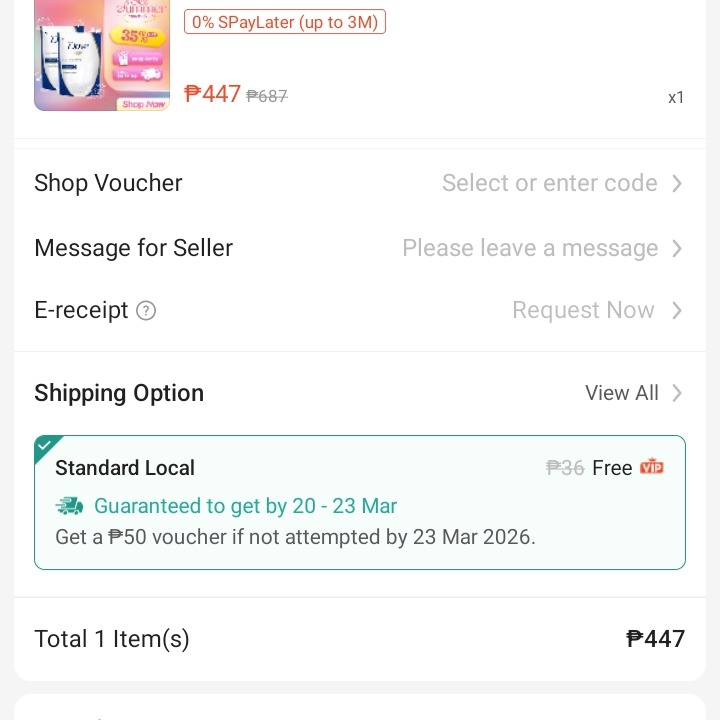Tap the E-receipt help question mark icon
Screen dimensions: 720x720
[x=146, y=311]
